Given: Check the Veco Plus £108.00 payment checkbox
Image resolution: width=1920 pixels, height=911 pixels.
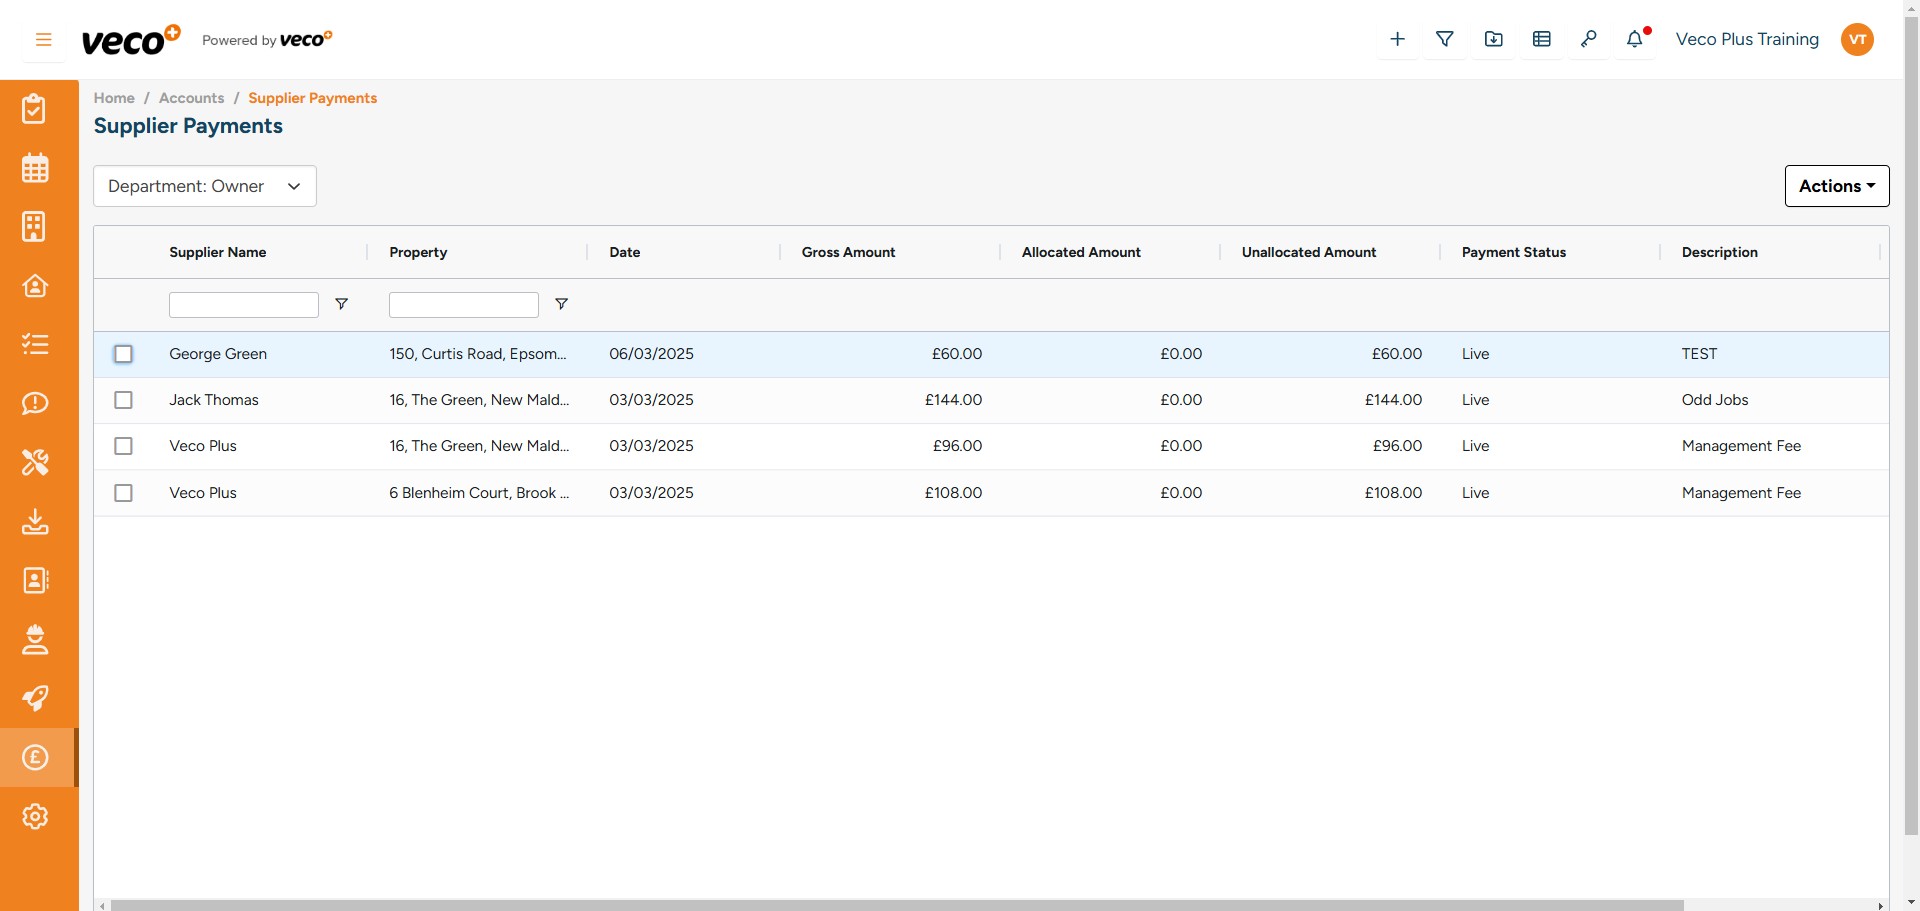Looking at the screenshot, I should [124, 493].
